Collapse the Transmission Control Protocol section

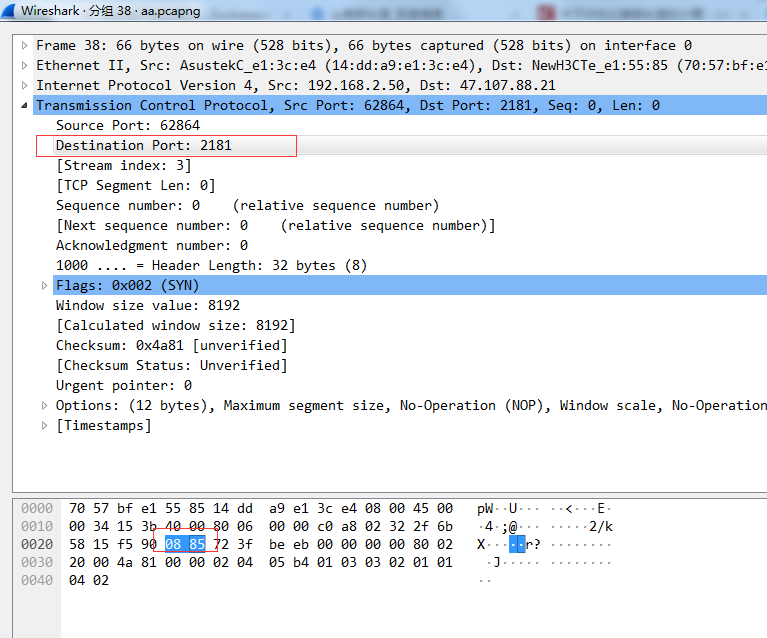point(24,105)
